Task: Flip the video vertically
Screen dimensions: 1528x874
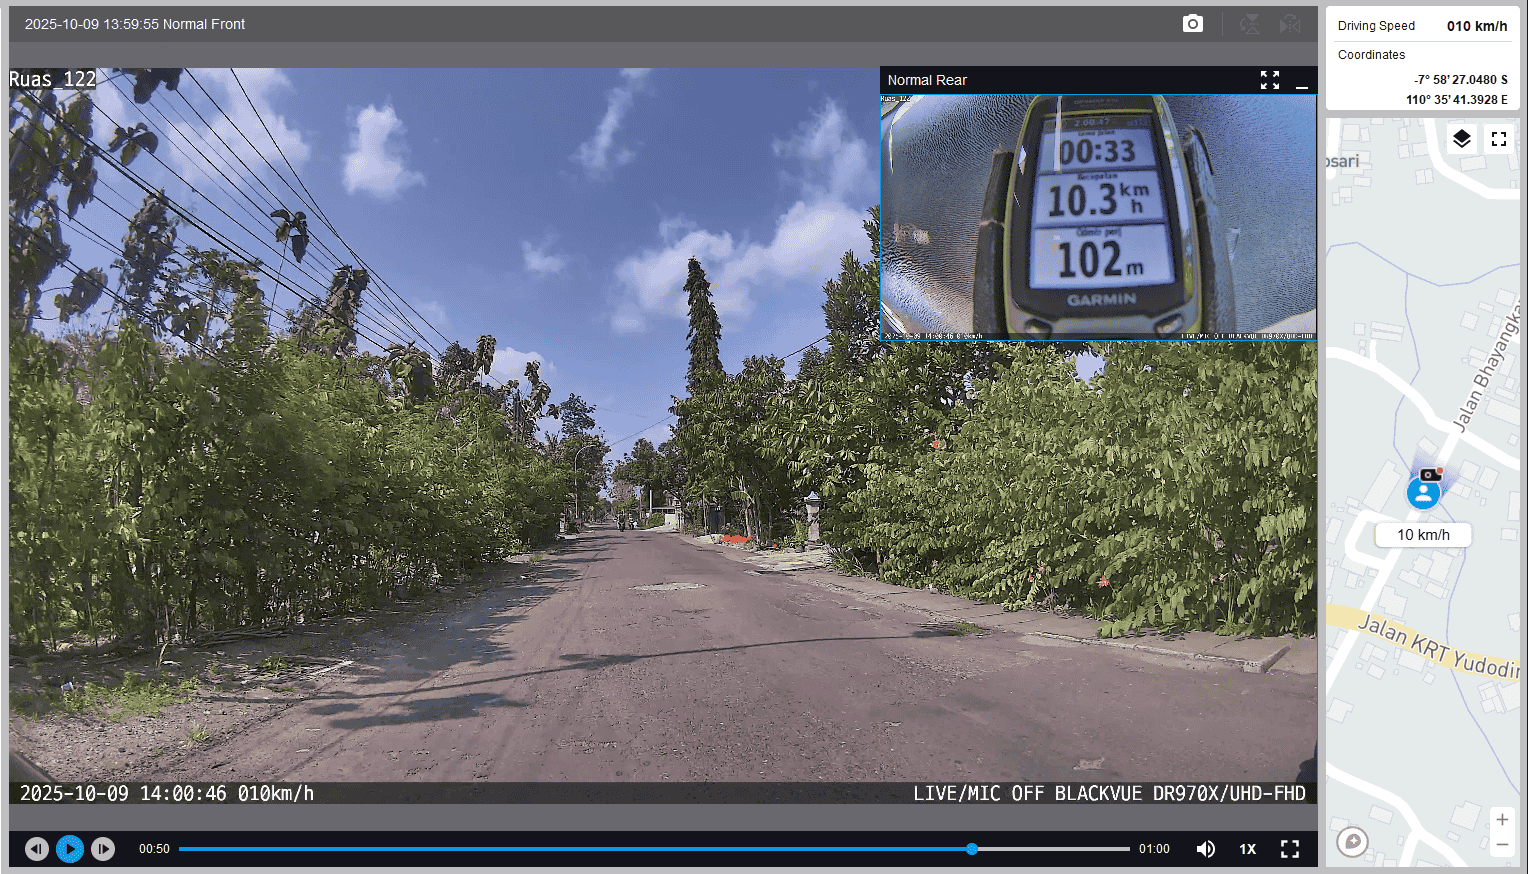Action: [1249, 24]
